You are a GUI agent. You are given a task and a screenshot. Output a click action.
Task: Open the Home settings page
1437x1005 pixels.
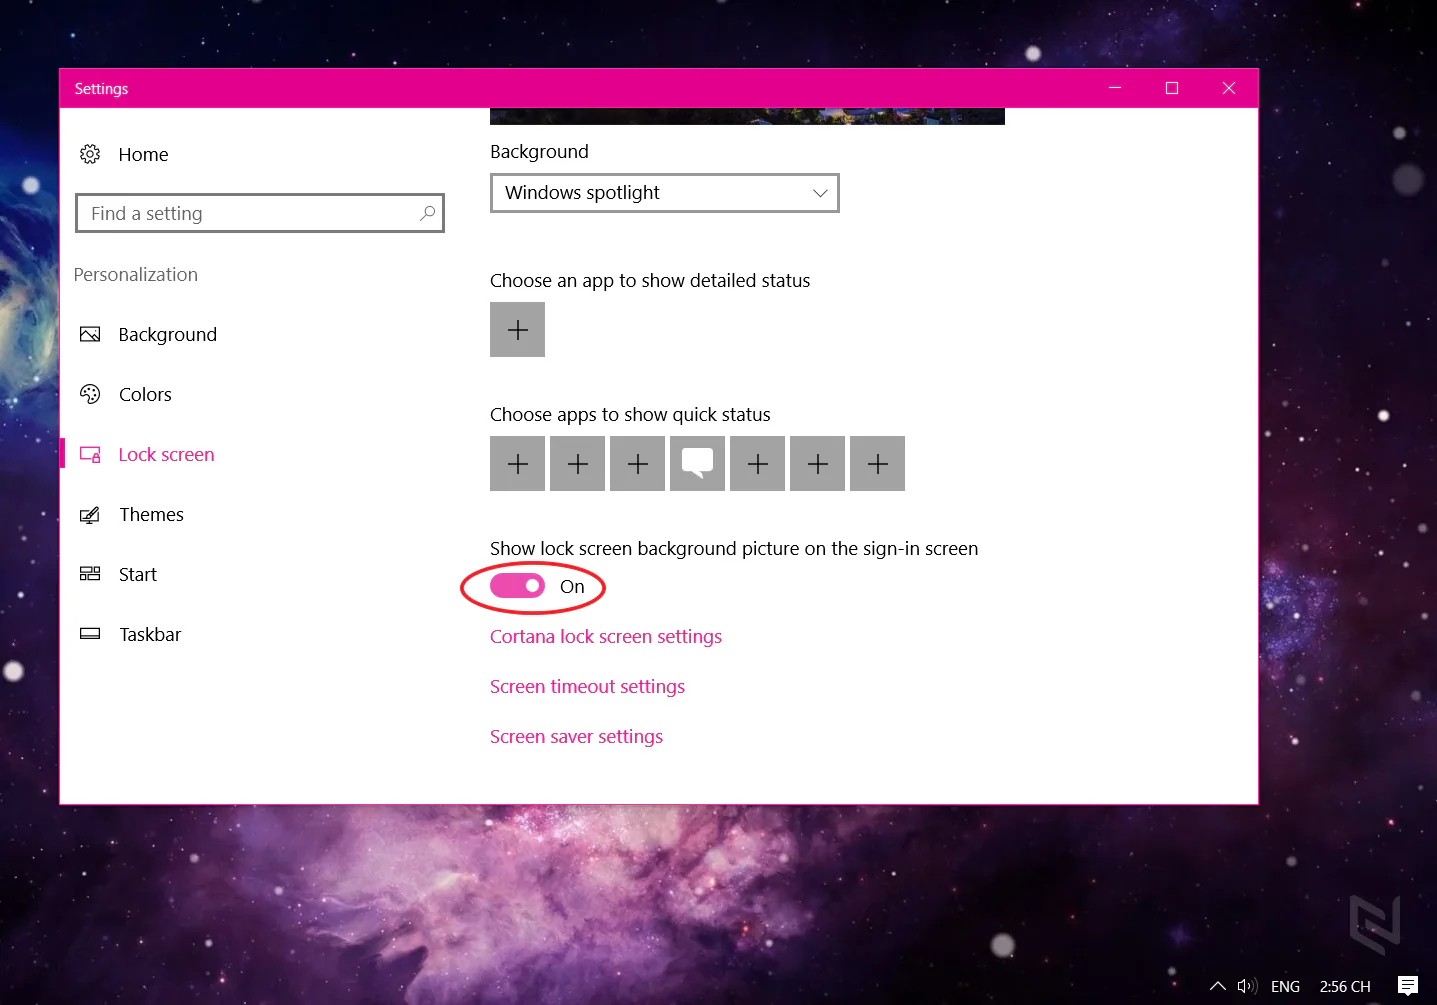[x=143, y=155]
